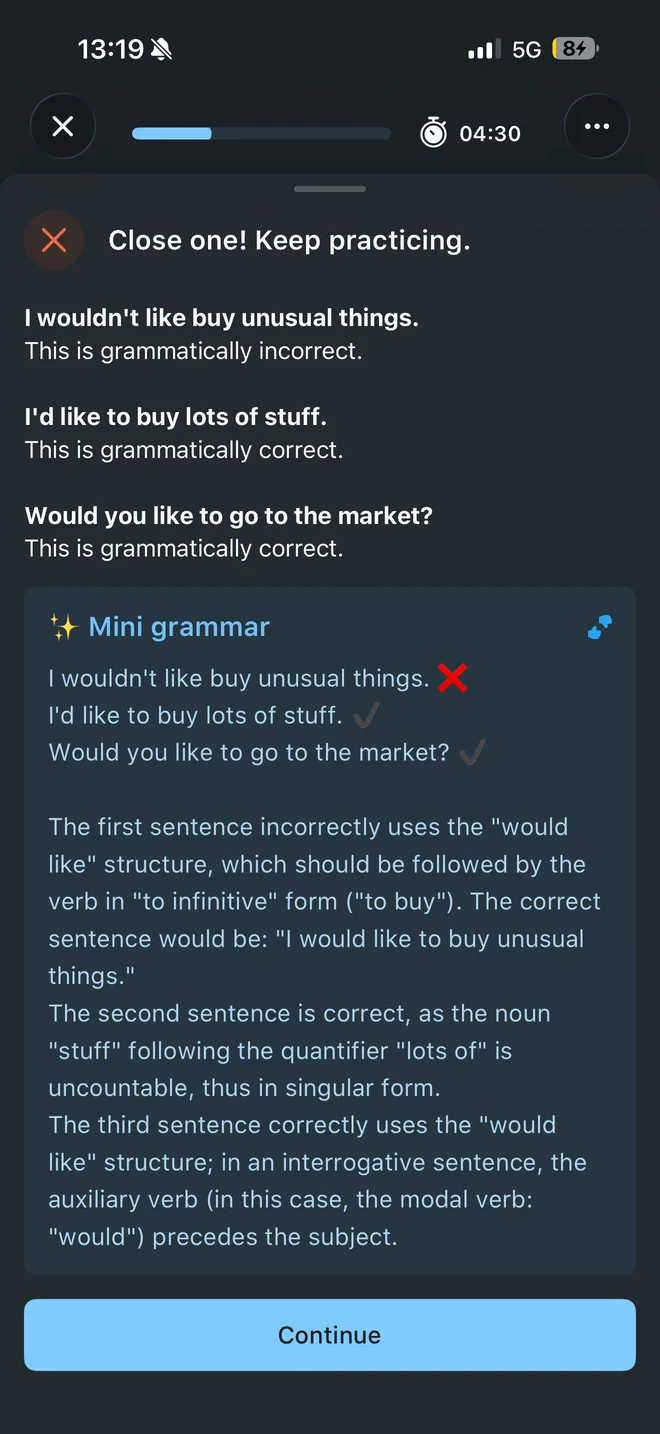Click the orange incorrect-answer X icon
This screenshot has height=1434, width=660.
pos(54,240)
